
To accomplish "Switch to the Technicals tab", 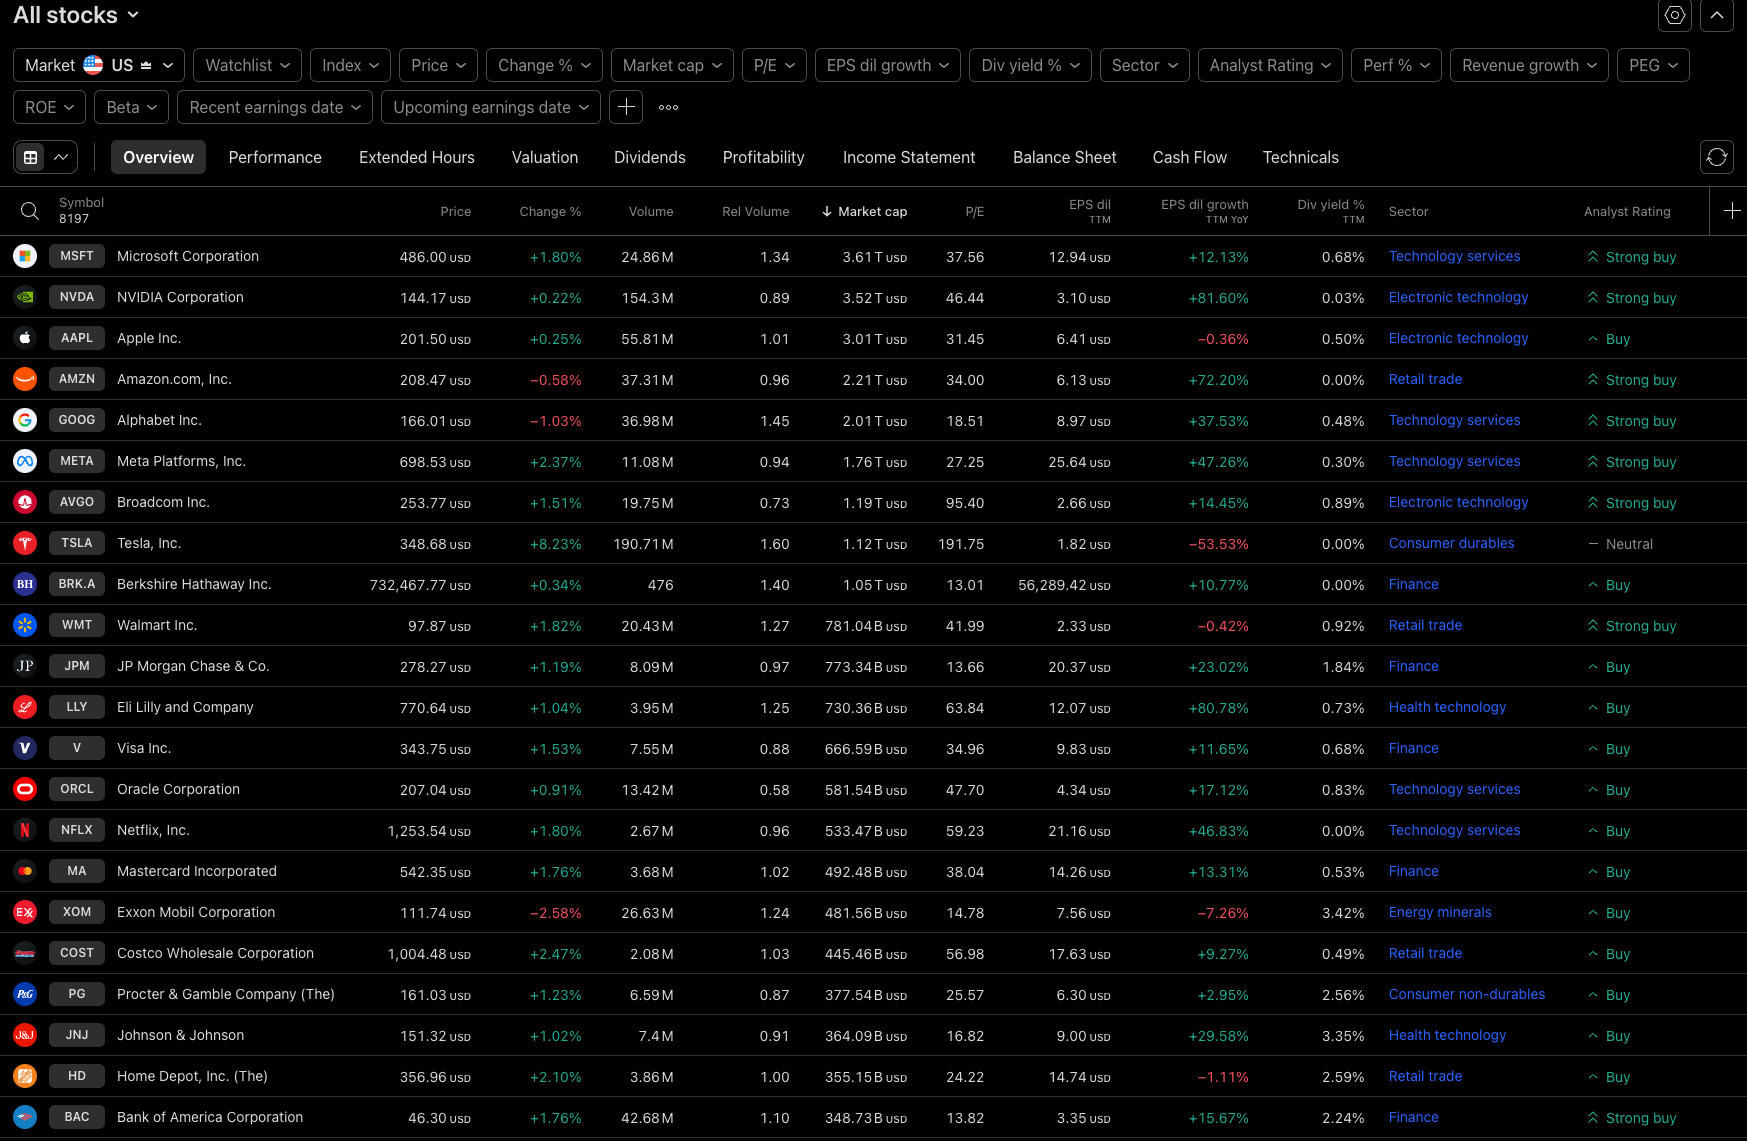I will (x=1300, y=157).
